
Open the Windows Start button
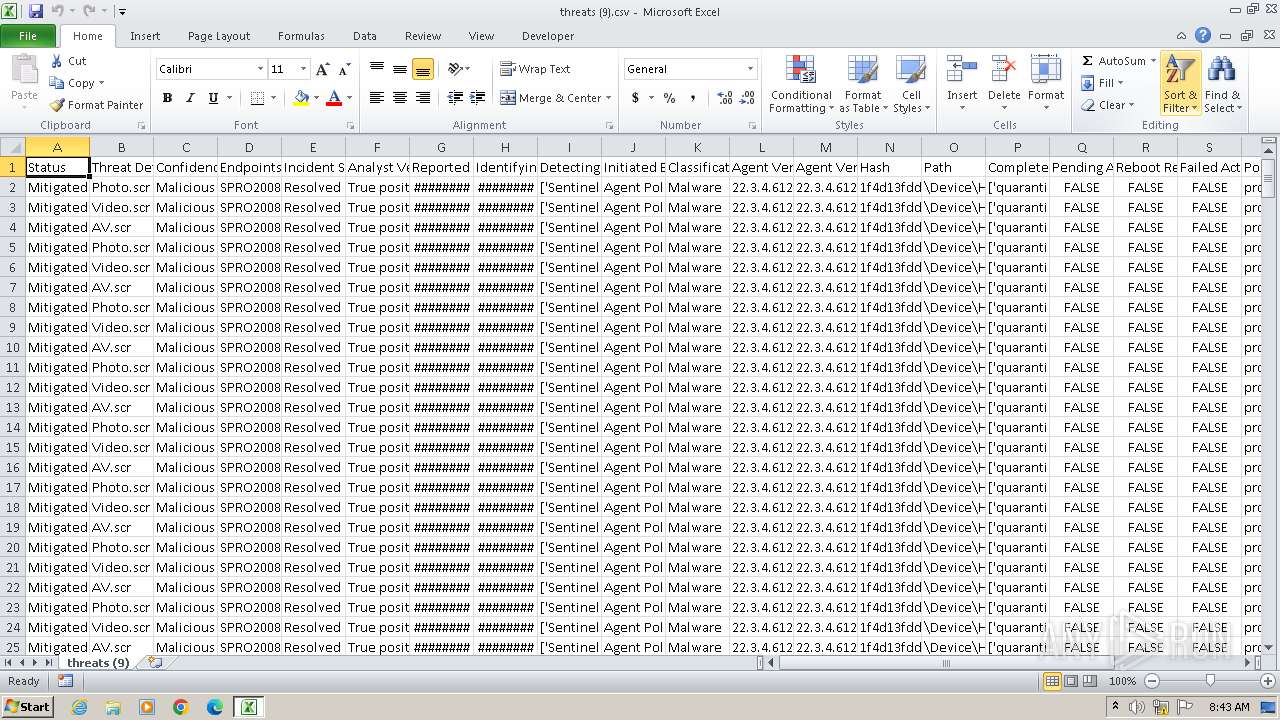tap(28, 706)
